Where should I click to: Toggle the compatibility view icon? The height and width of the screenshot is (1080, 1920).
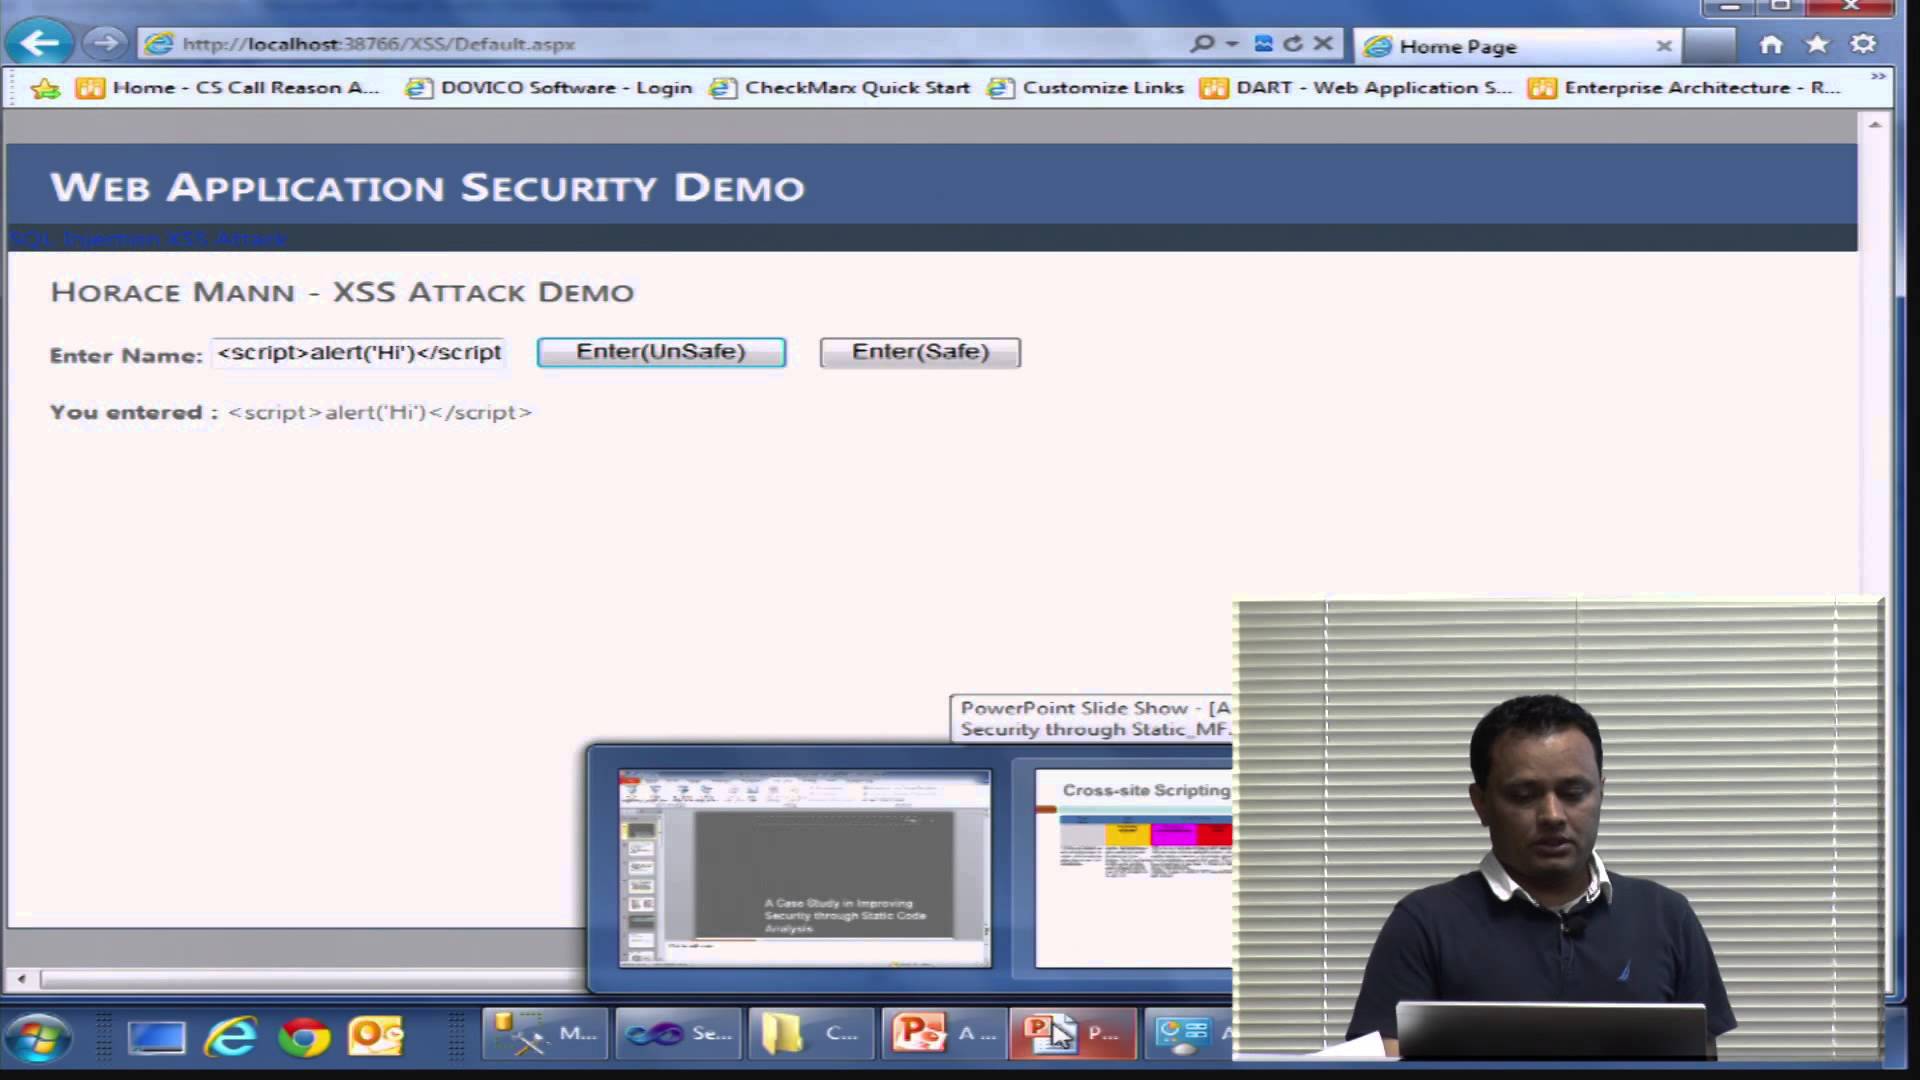tap(1263, 44)
